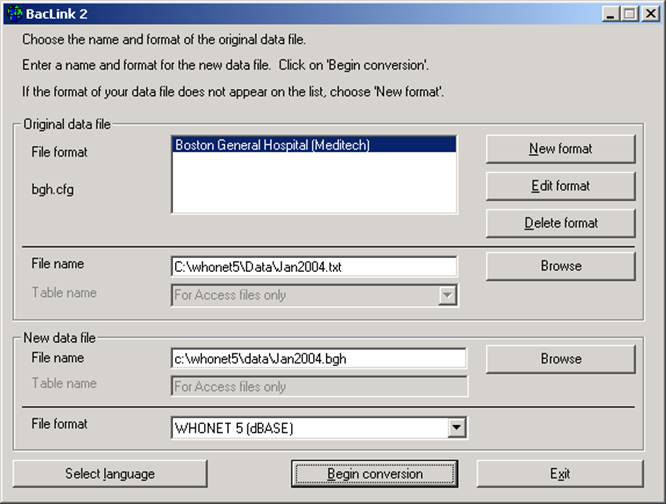This screenshot has width=666, height=504.
Task: Maximize the BacLink 2 window
Action: [629, 14]
